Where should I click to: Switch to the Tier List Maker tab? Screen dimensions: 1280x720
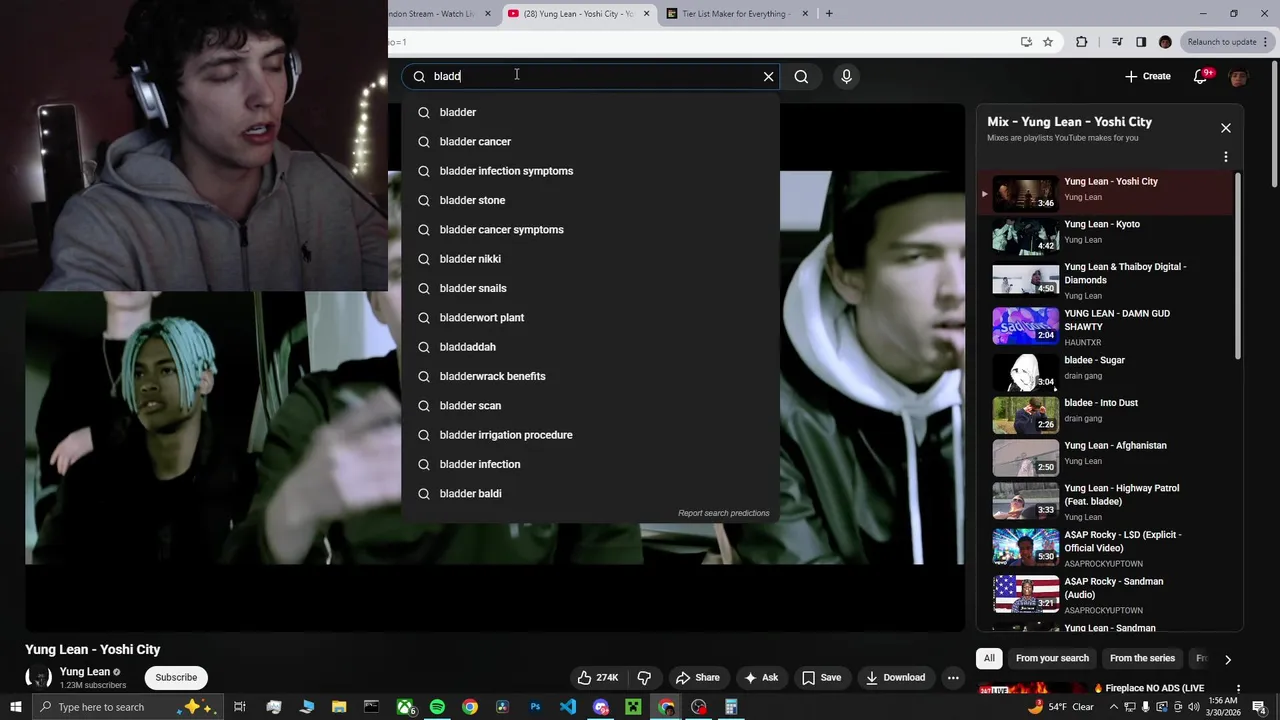click(x=736, y=14)
